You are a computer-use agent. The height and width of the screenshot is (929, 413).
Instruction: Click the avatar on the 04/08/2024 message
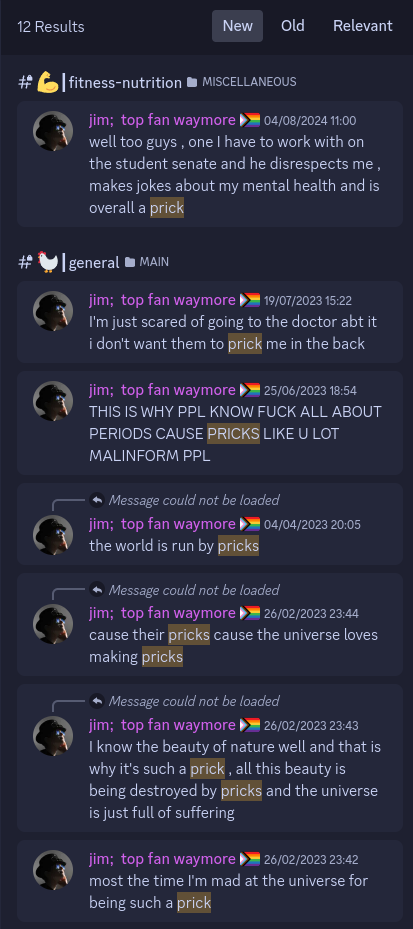pyautogui.click(x=53, y=131)
